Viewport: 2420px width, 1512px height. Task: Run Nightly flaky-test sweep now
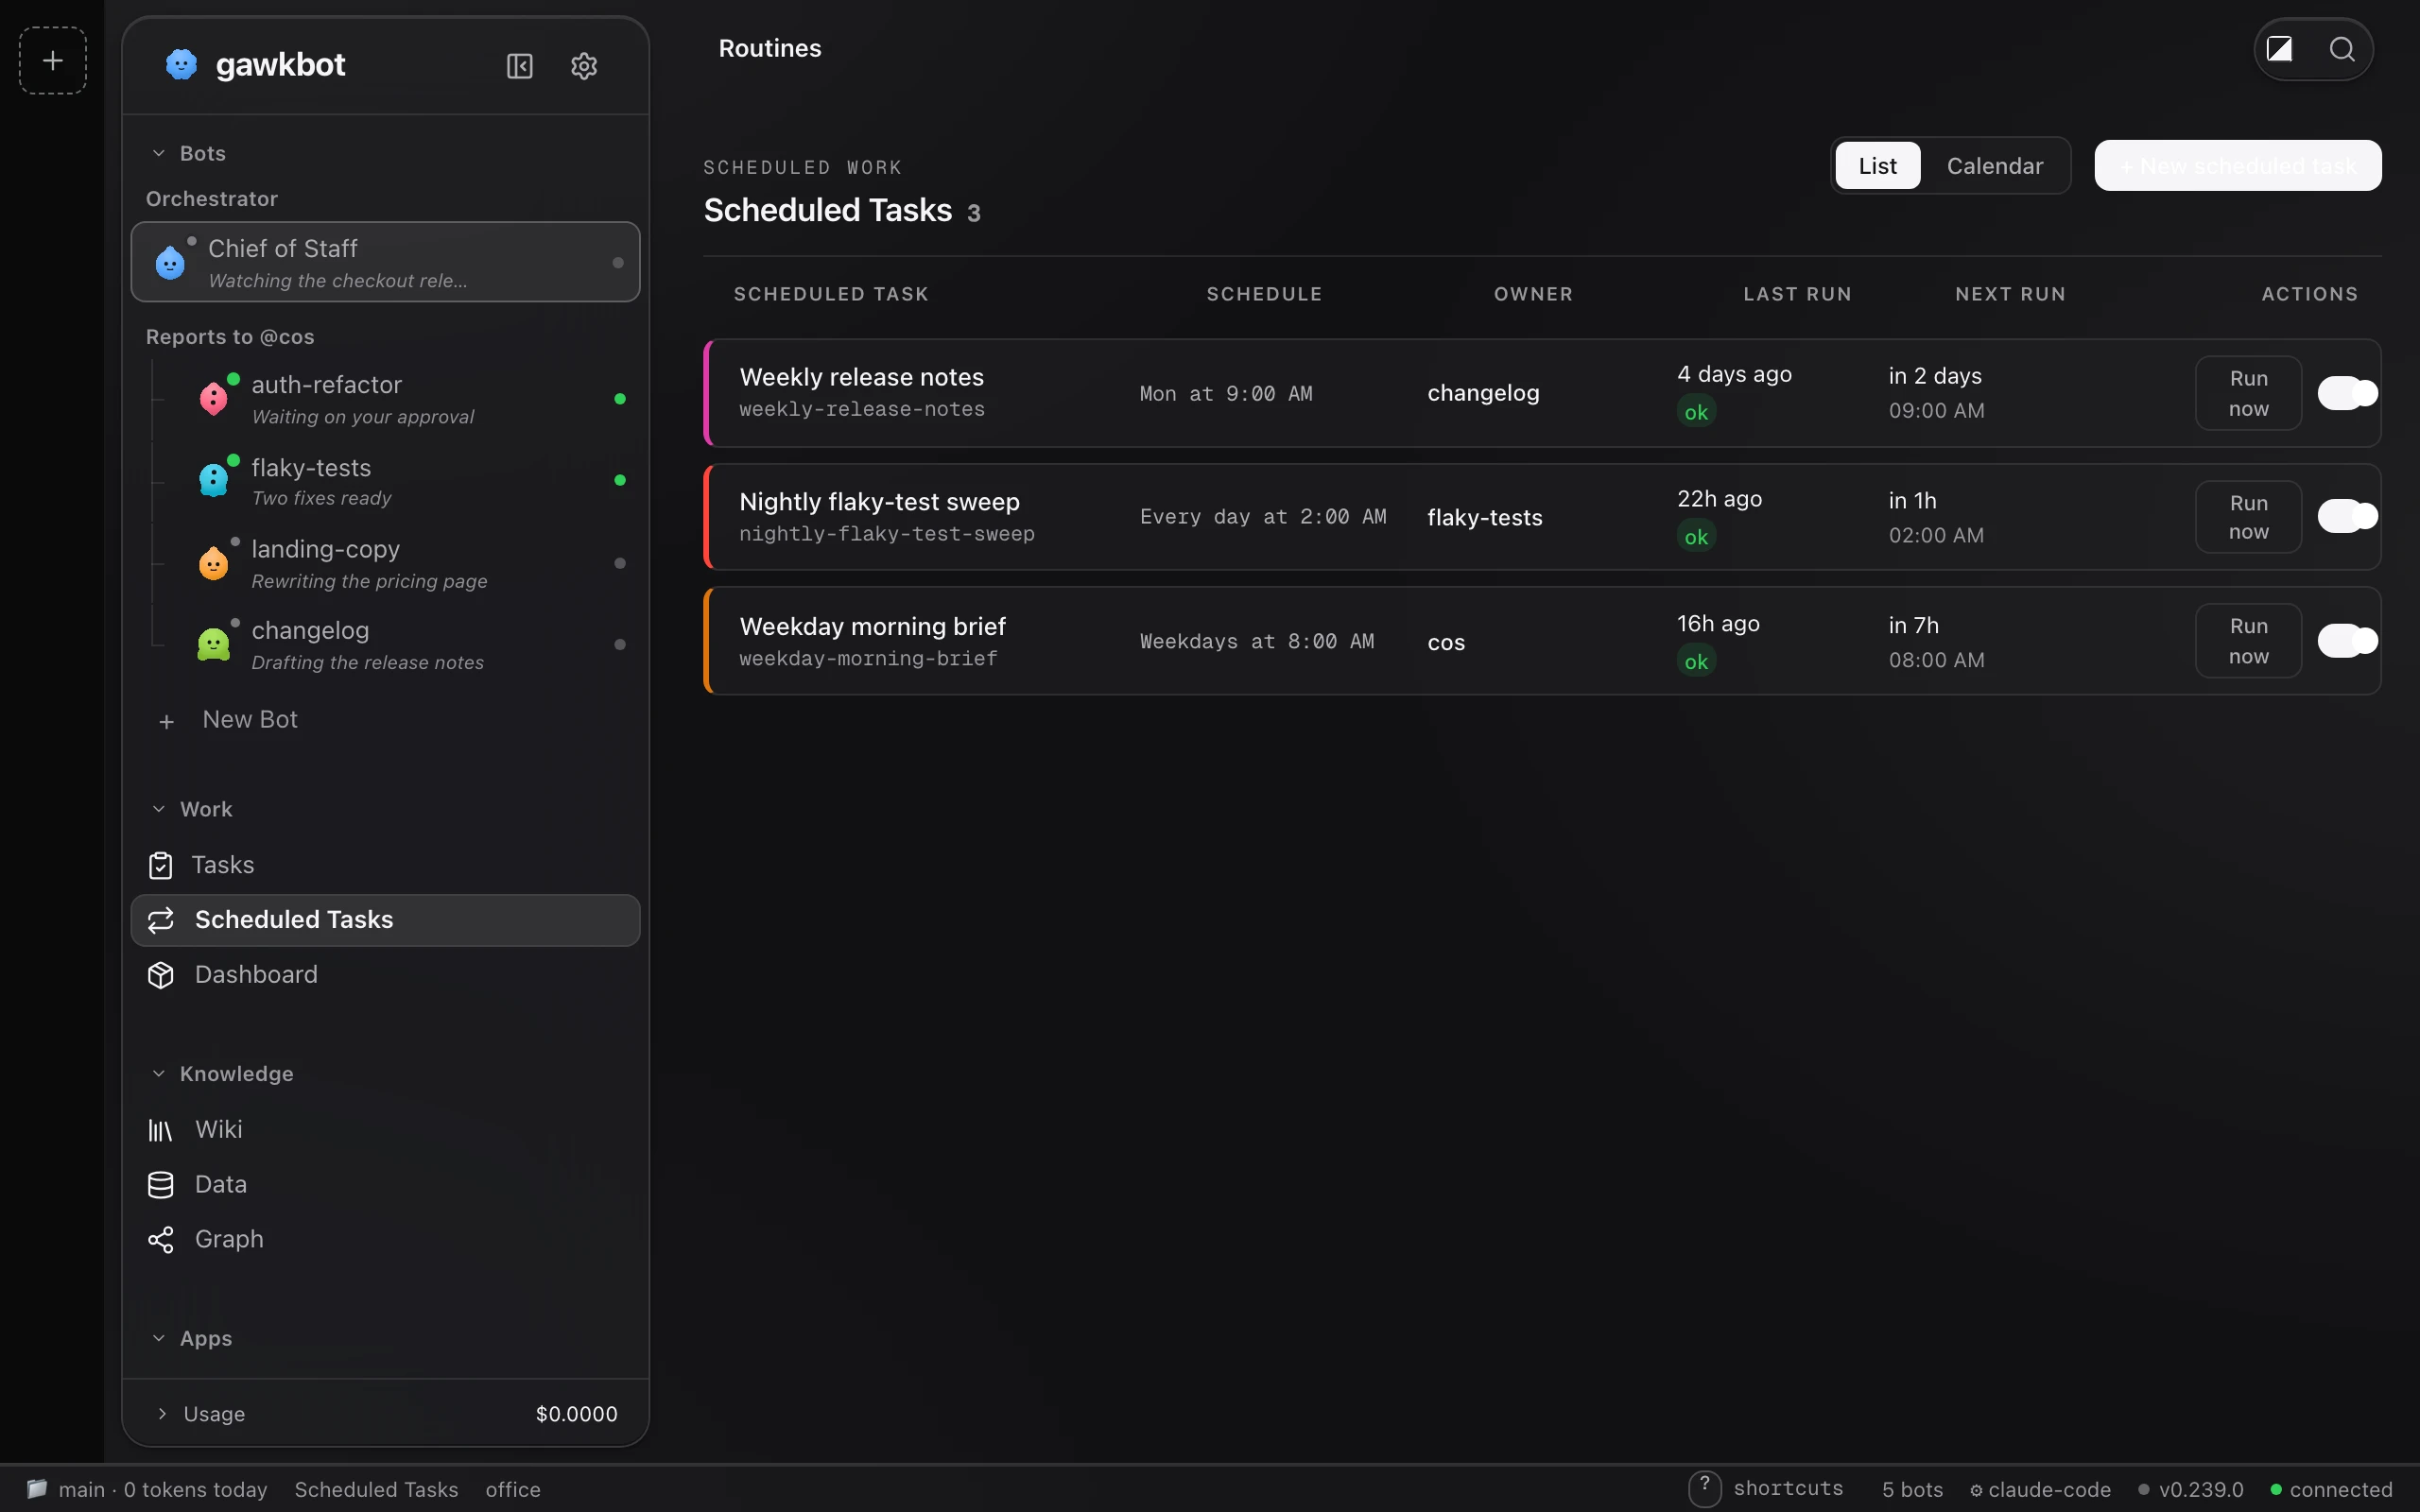coord(2248,517)
